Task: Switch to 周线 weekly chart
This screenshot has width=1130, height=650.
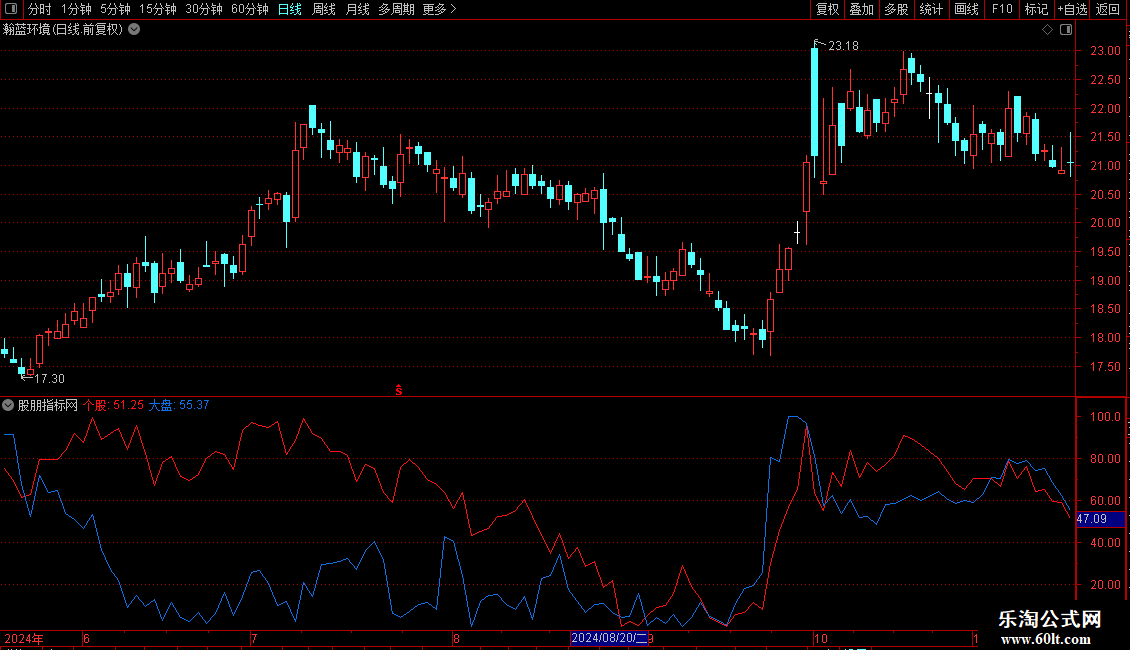Action: [324, 9]
